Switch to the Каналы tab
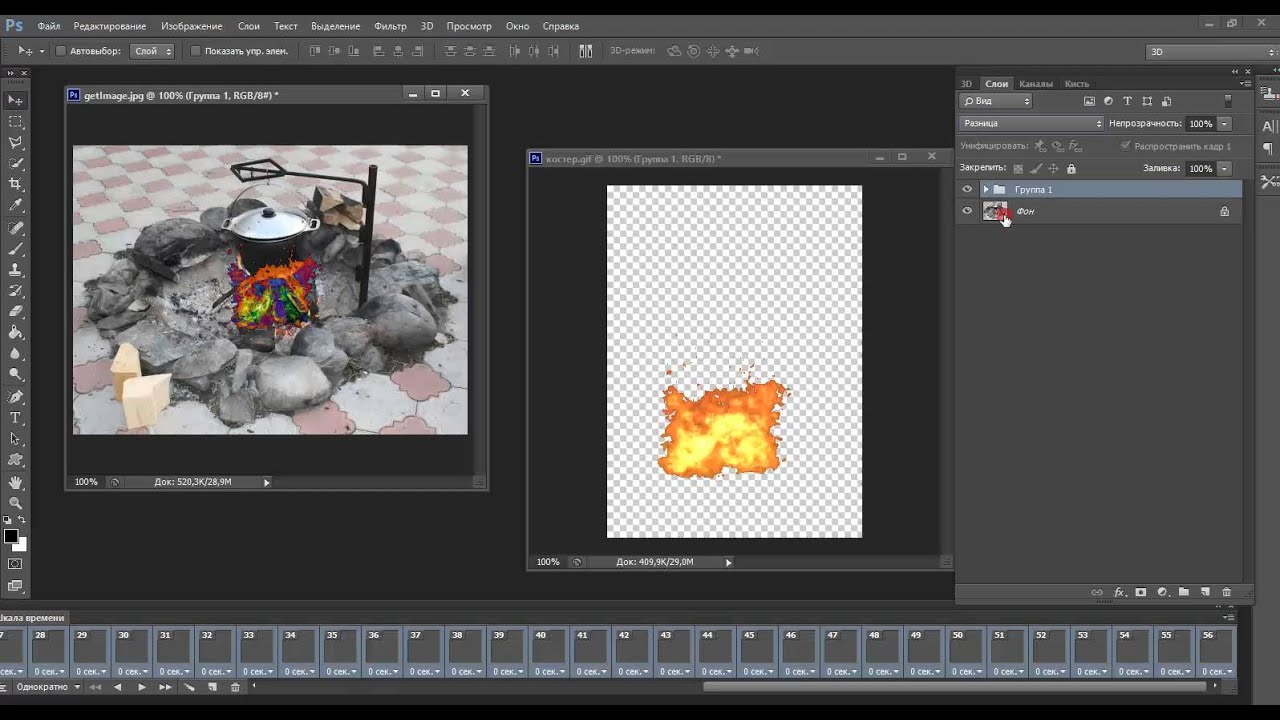Image resolution: width=1280 pixels, height=720 pixels. click(1036, 84)
